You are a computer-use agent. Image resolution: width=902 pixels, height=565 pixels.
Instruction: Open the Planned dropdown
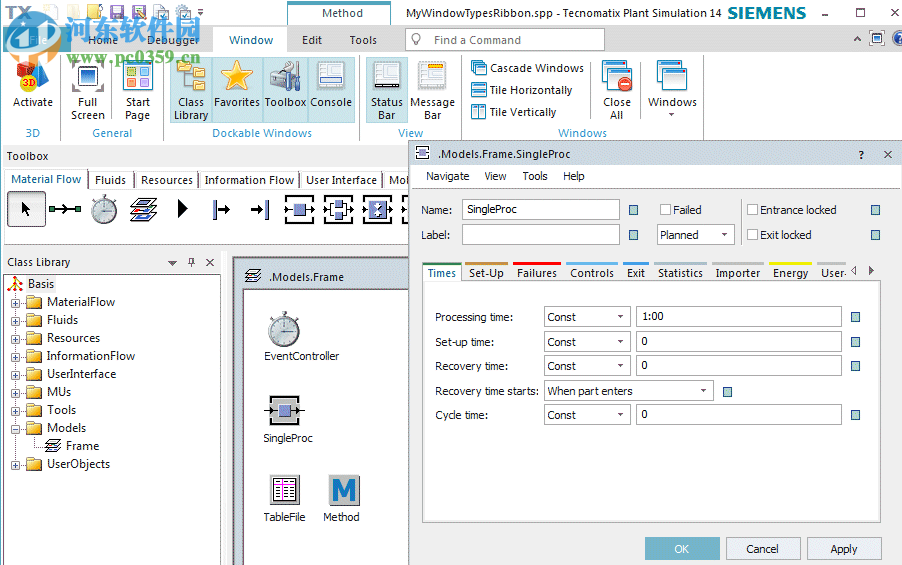pos(696,234)
